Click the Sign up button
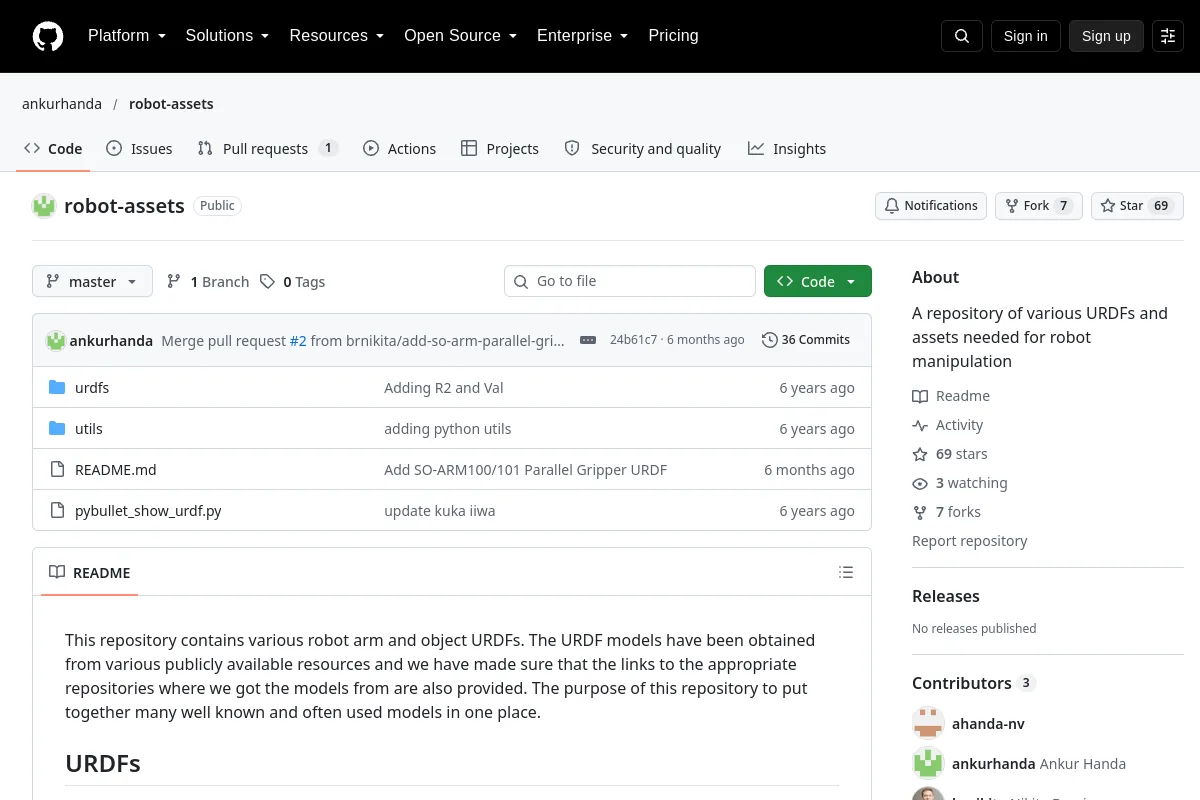The width and height of the screenshot is (1200, 800). (1106, 36)
